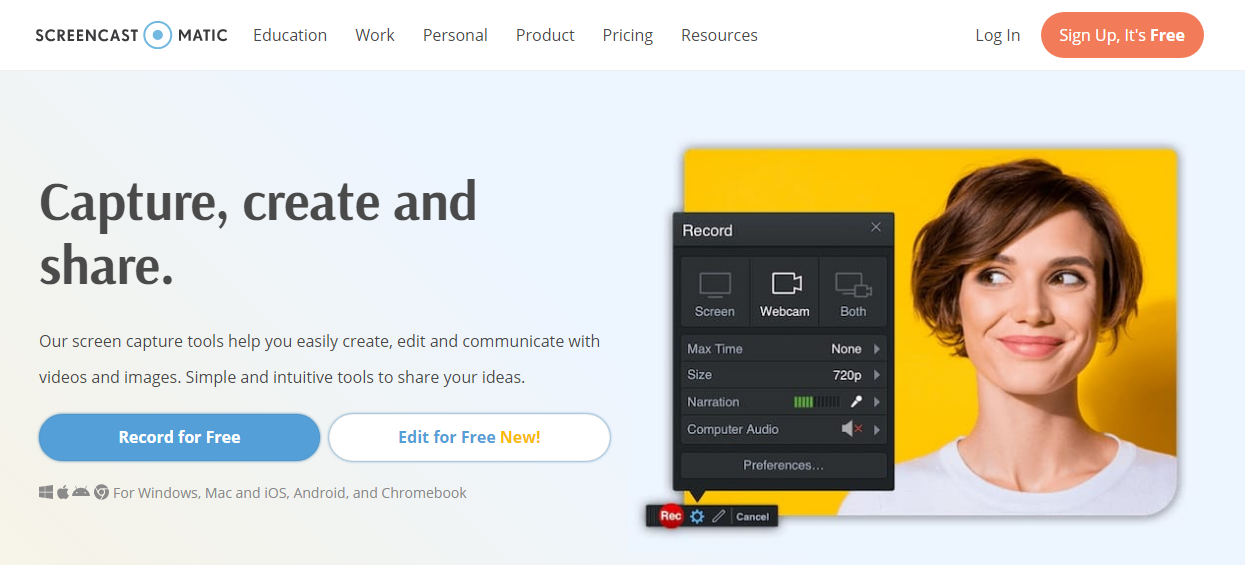
Task: Click the Windows platform icon
Action: tap(46, 492)
